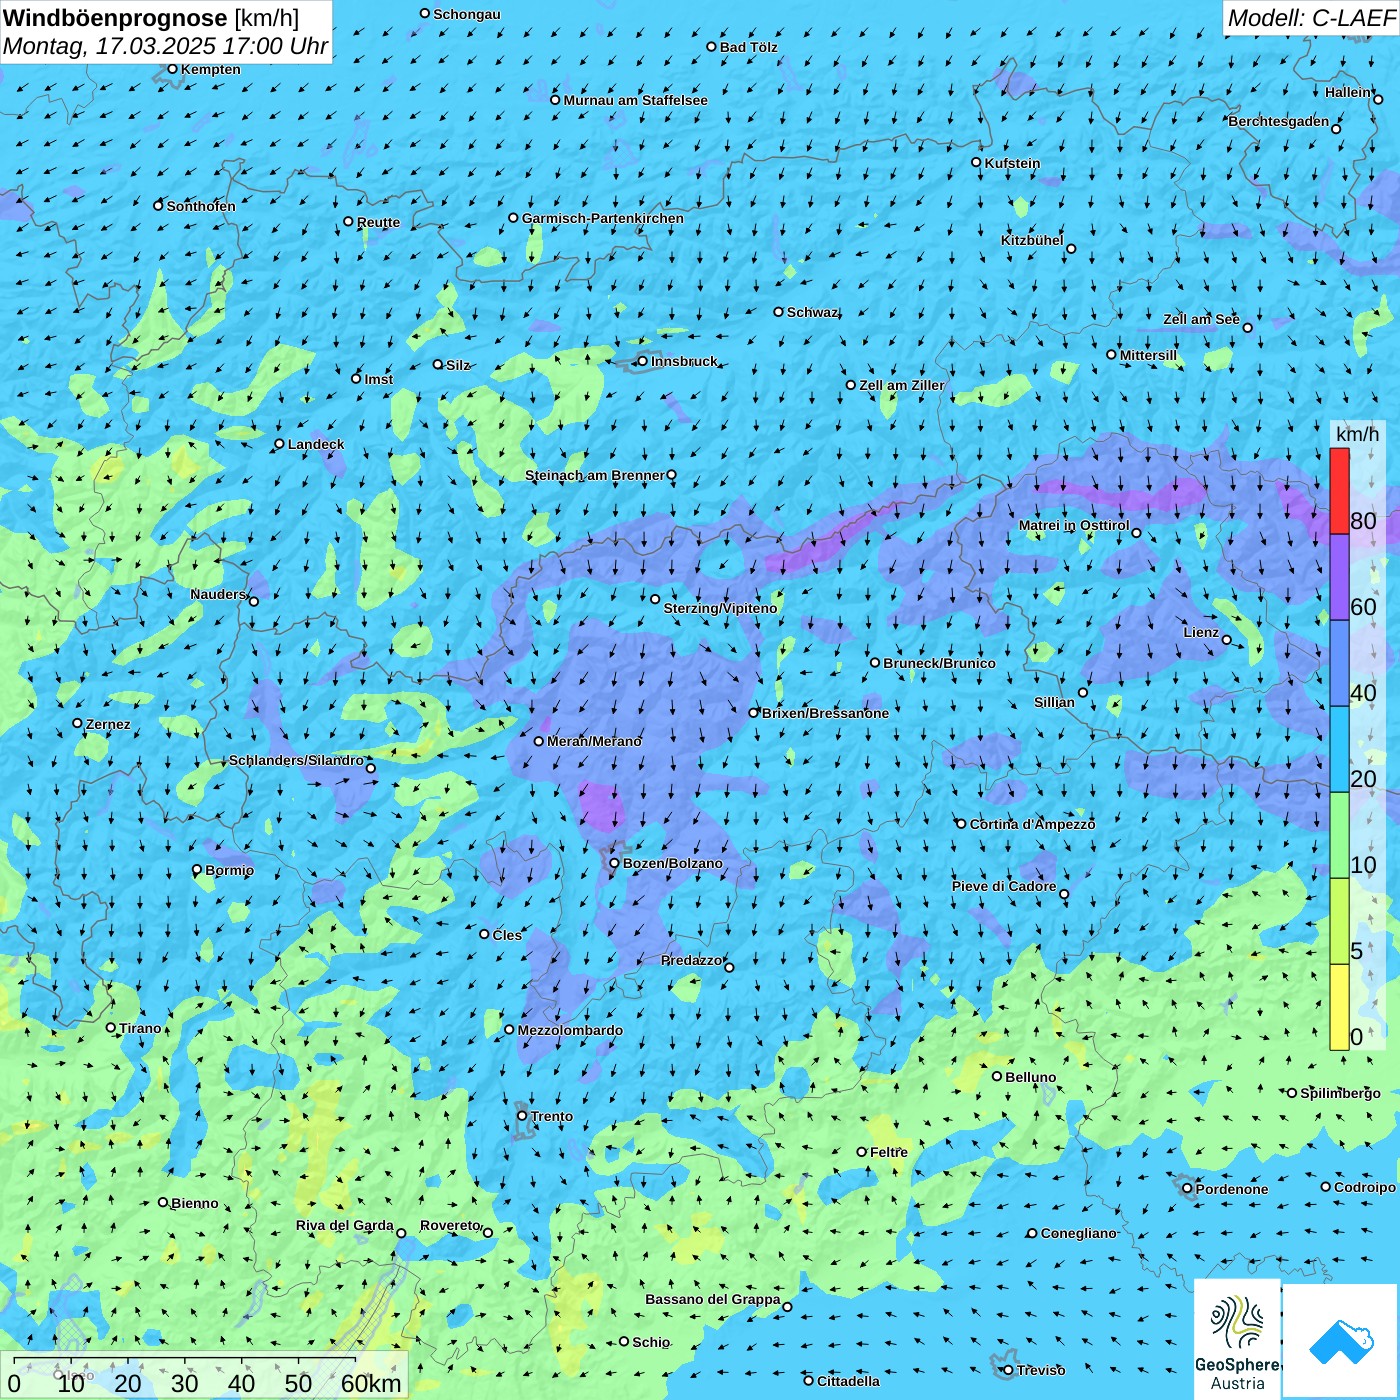Click the 'Pieve di Cadore' label
This screenshot has width=1400, height=1400.
[x=1004, y=886]
